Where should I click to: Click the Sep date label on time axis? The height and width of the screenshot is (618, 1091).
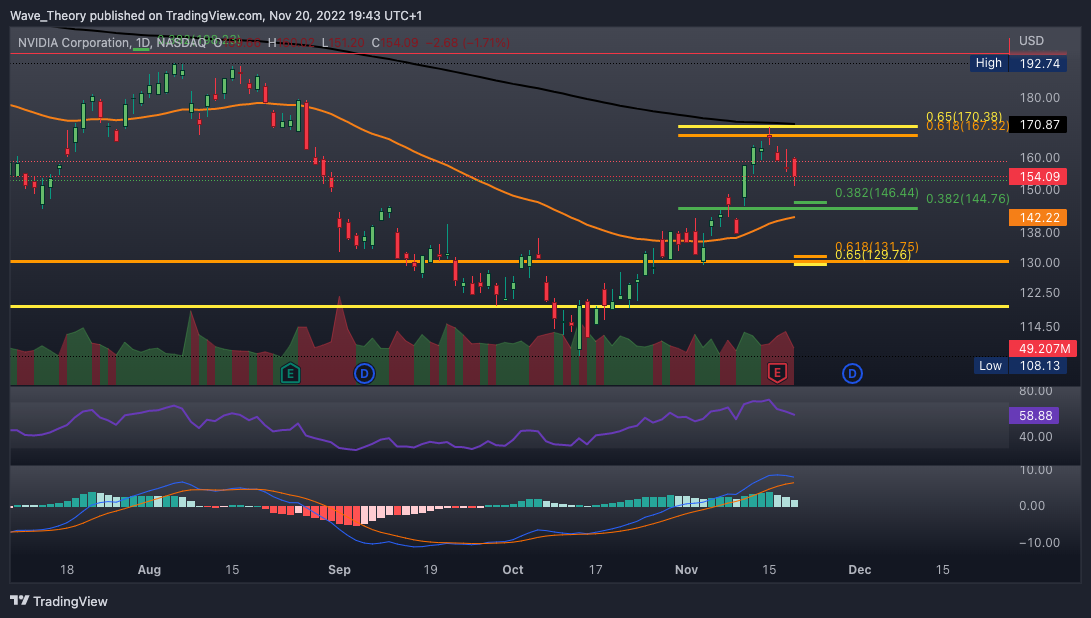click(339, 569)
